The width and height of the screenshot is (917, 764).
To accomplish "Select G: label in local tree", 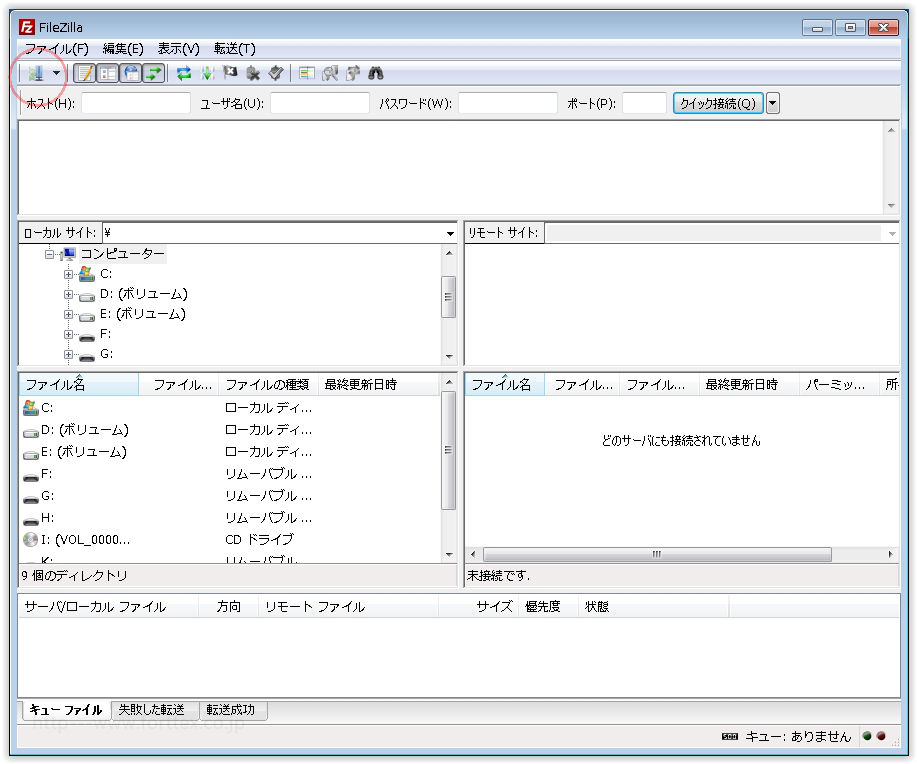I will [106, 353].
